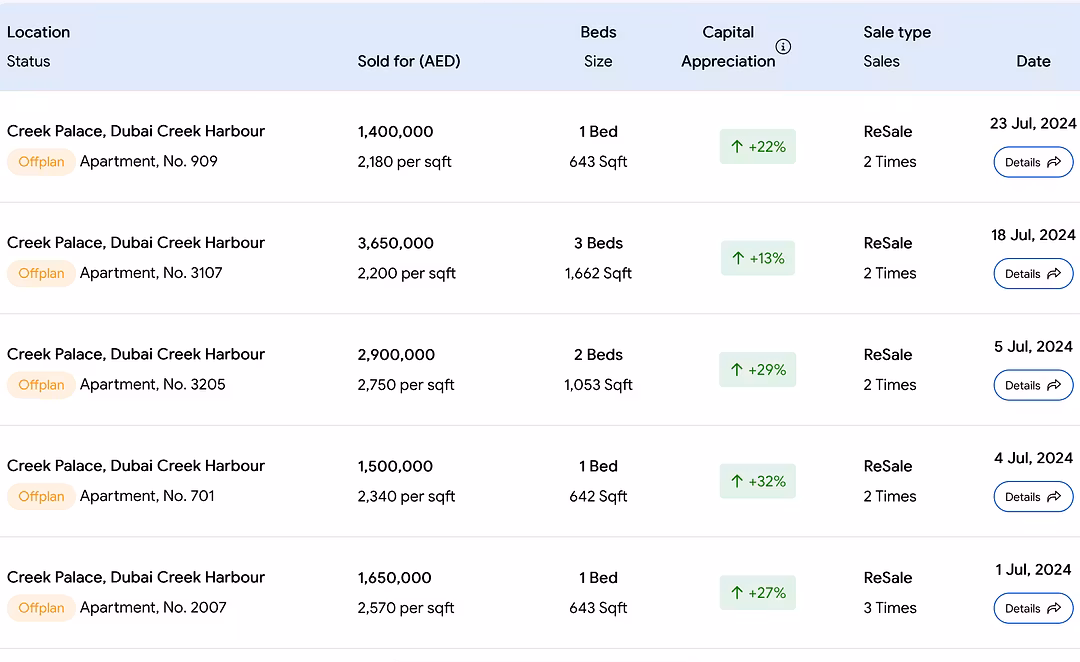Screen dimensions: 1080x662
Task: Open Details for Apartment No. 909
Action: click(1033, 162)
